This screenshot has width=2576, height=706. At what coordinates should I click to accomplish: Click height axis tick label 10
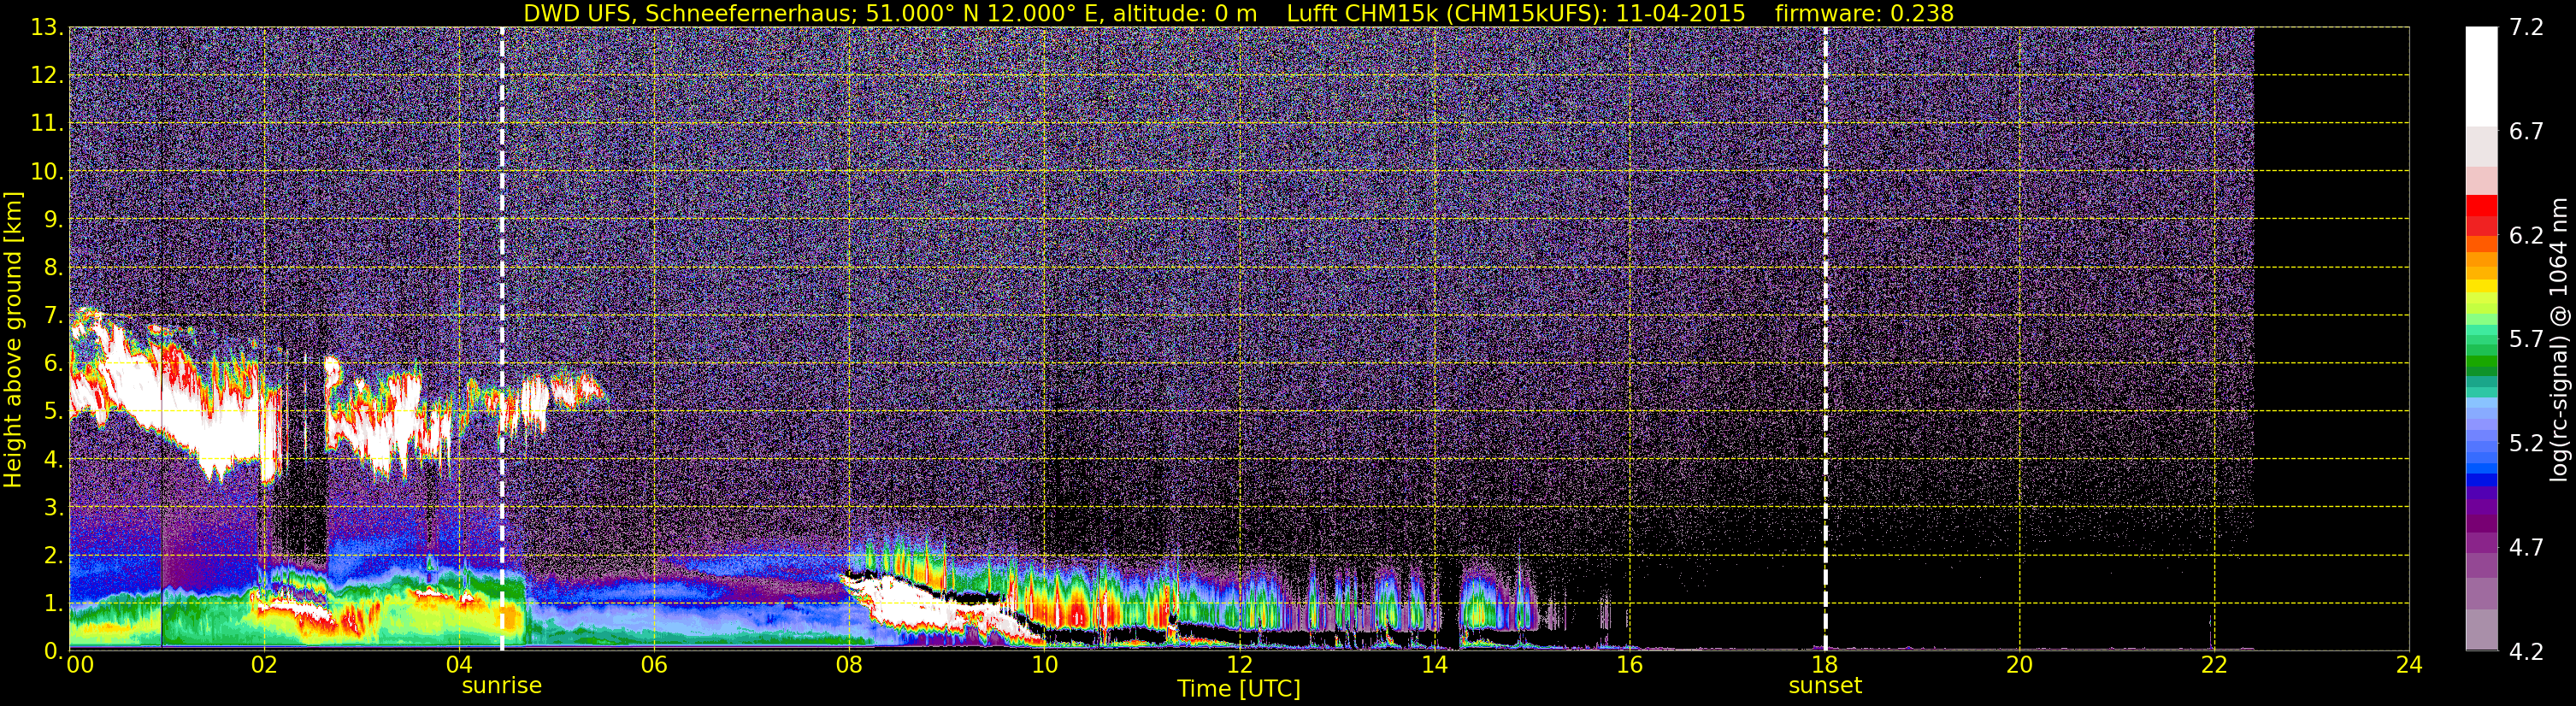tap(48, 172)
